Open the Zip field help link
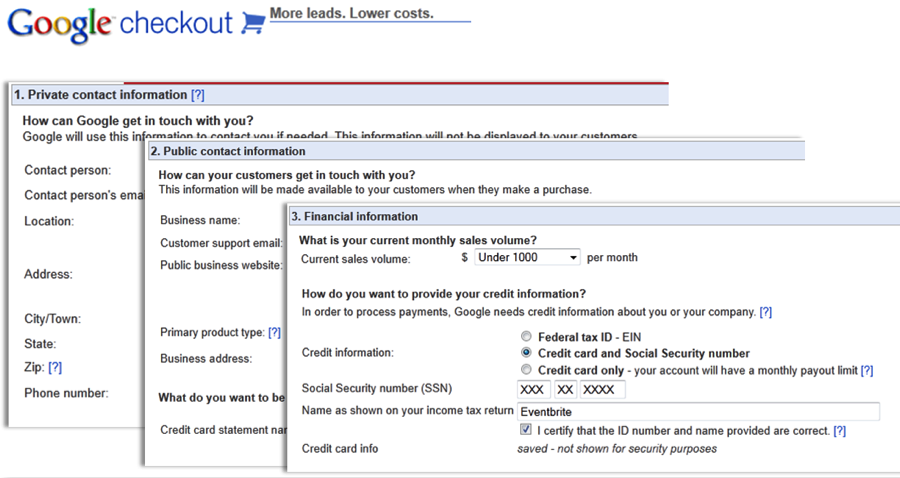This screenshot has width=900, height=478. click(x=55, y=367)
